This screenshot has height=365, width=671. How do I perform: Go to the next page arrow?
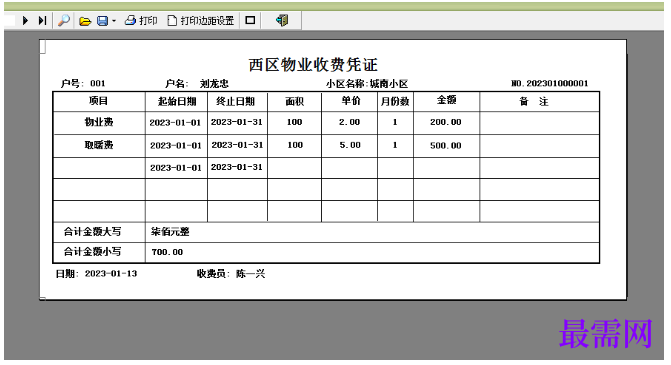click(25, 21)
